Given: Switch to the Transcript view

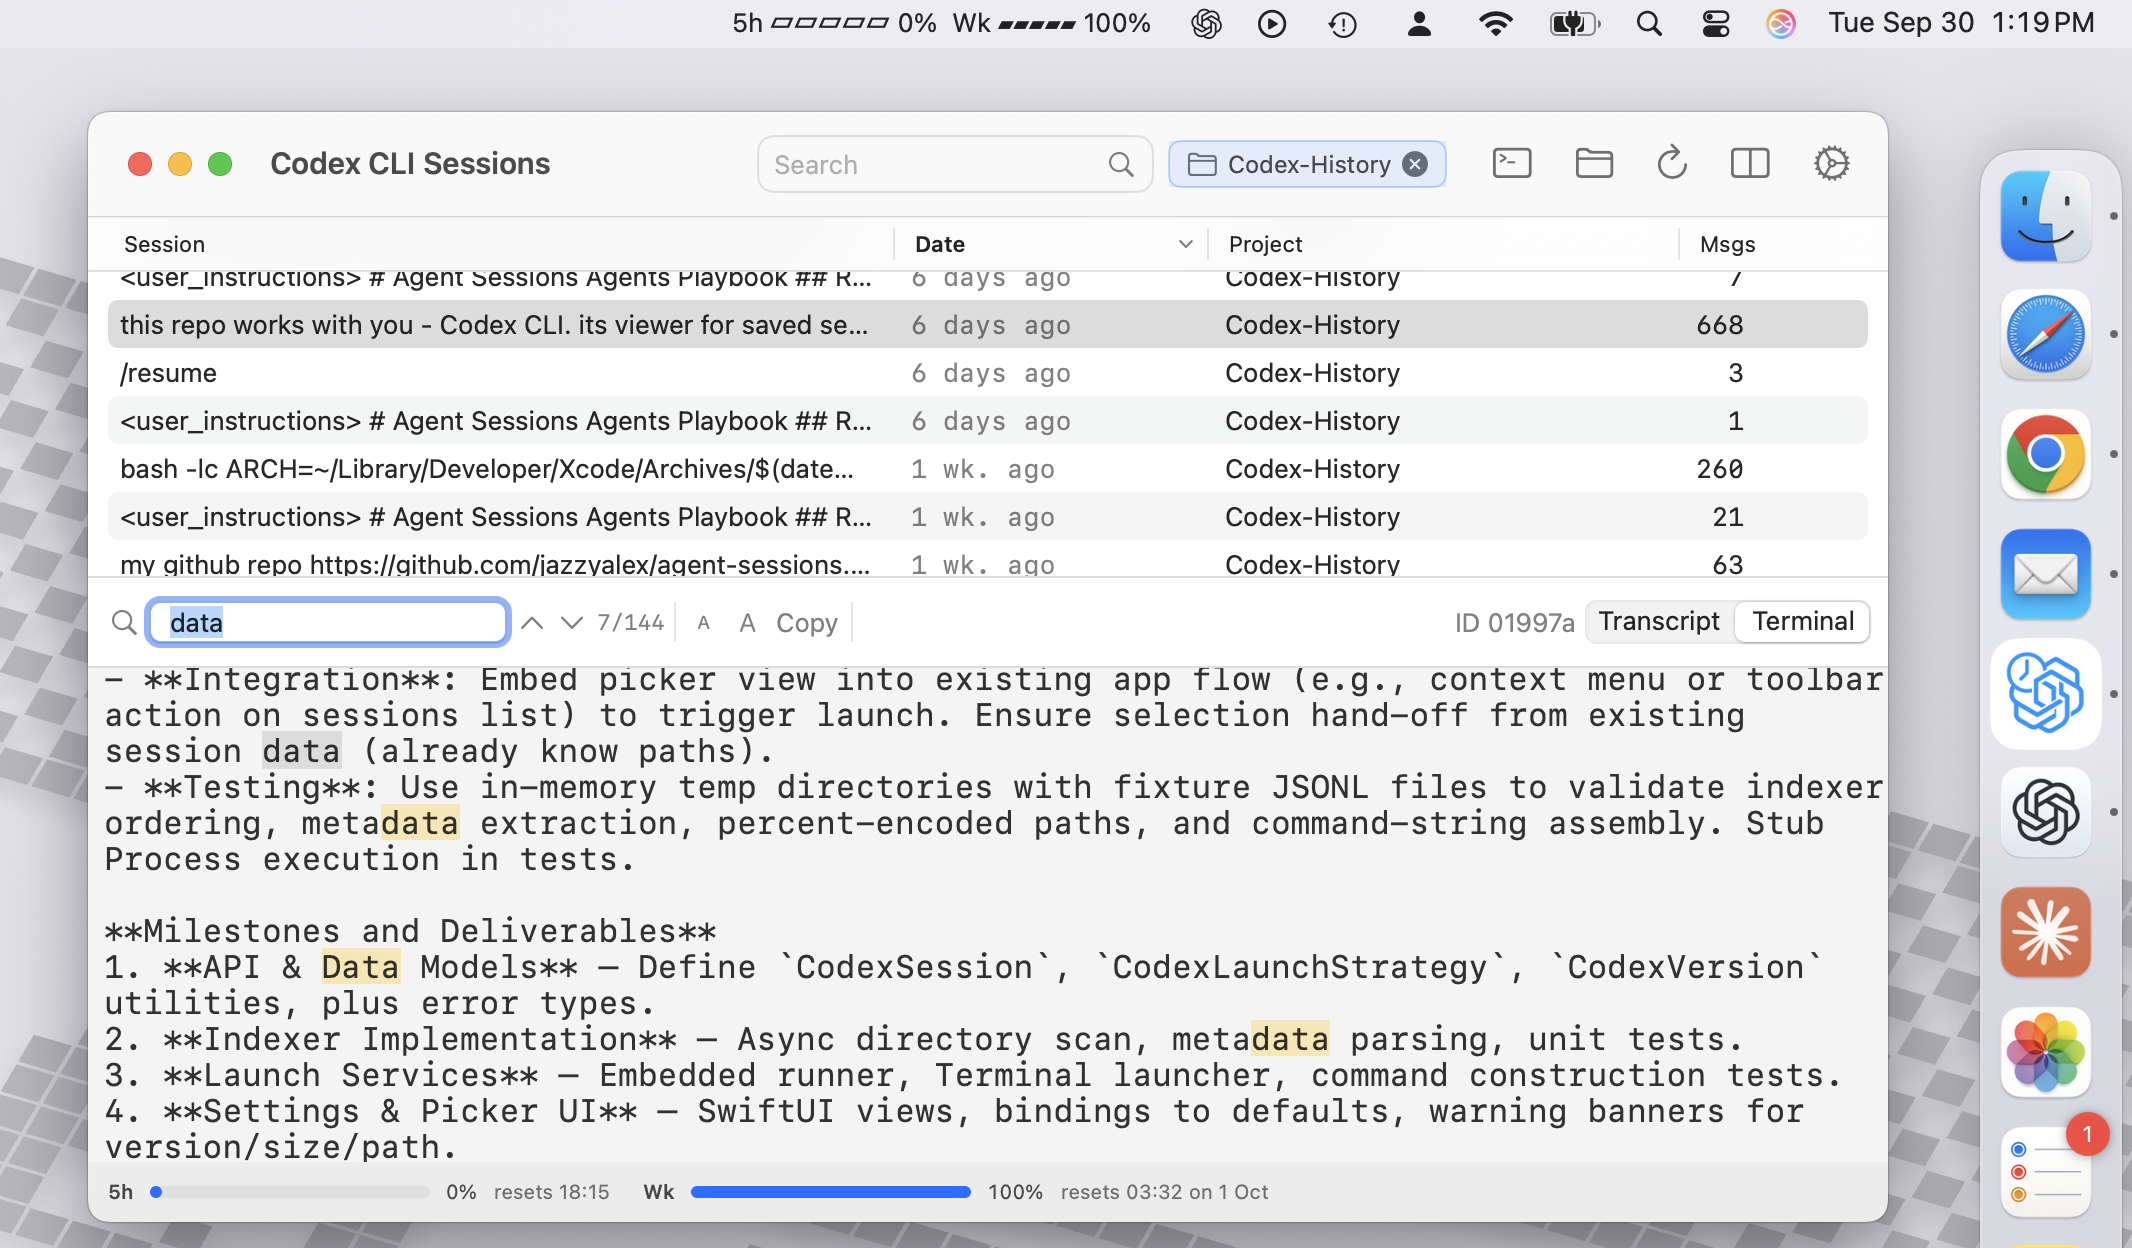Looking at the screenshot, I should pyautogui.click(x=1659, y=622).
